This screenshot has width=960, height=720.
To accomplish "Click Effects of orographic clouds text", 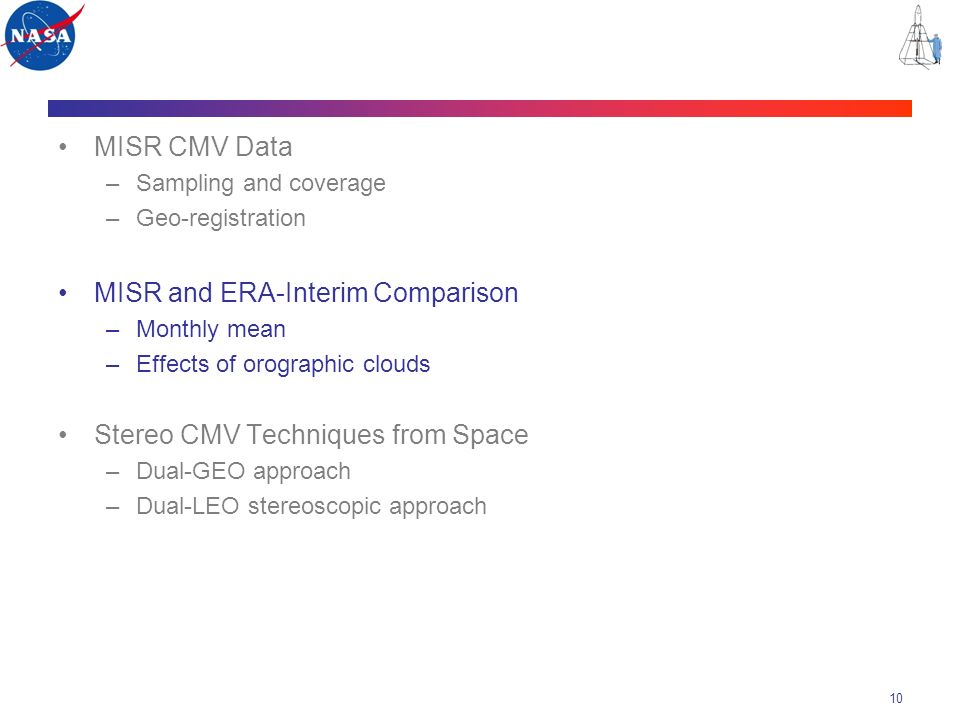I will (283, 364).
